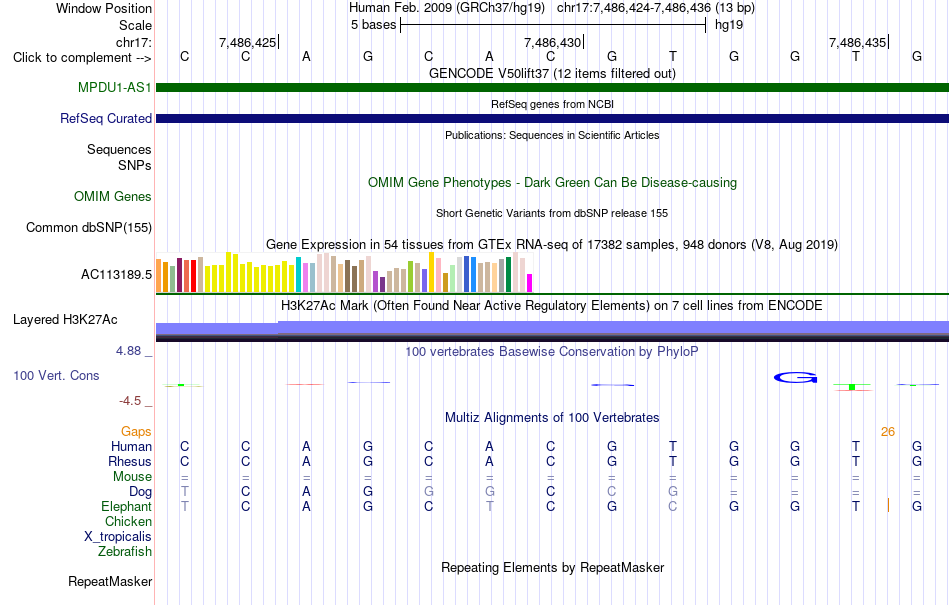Open the GENCODE V50lift37 track title
The width and height of the screenshot is (950, 605).
(552, 73)
